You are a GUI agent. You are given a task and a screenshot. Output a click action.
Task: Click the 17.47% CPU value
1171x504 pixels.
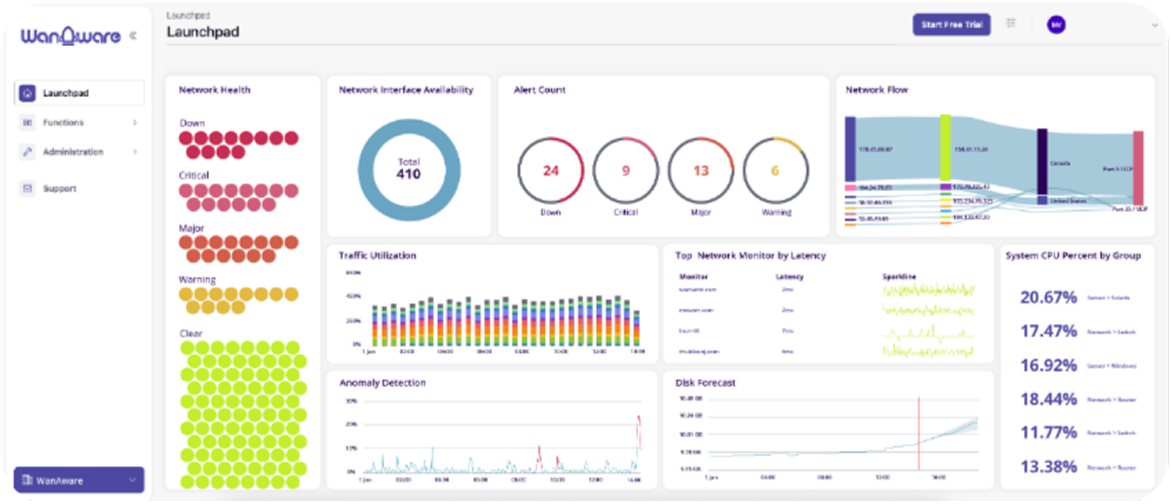point(1049,331)
